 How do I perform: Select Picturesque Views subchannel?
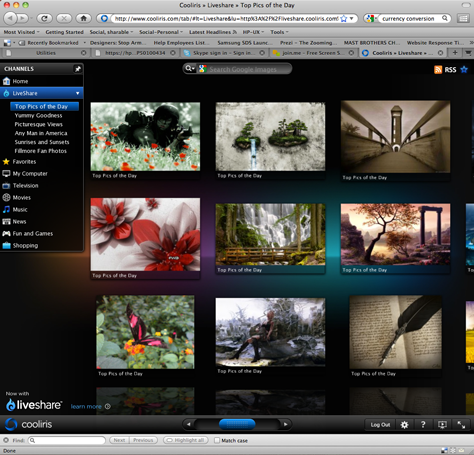(38, 124)
